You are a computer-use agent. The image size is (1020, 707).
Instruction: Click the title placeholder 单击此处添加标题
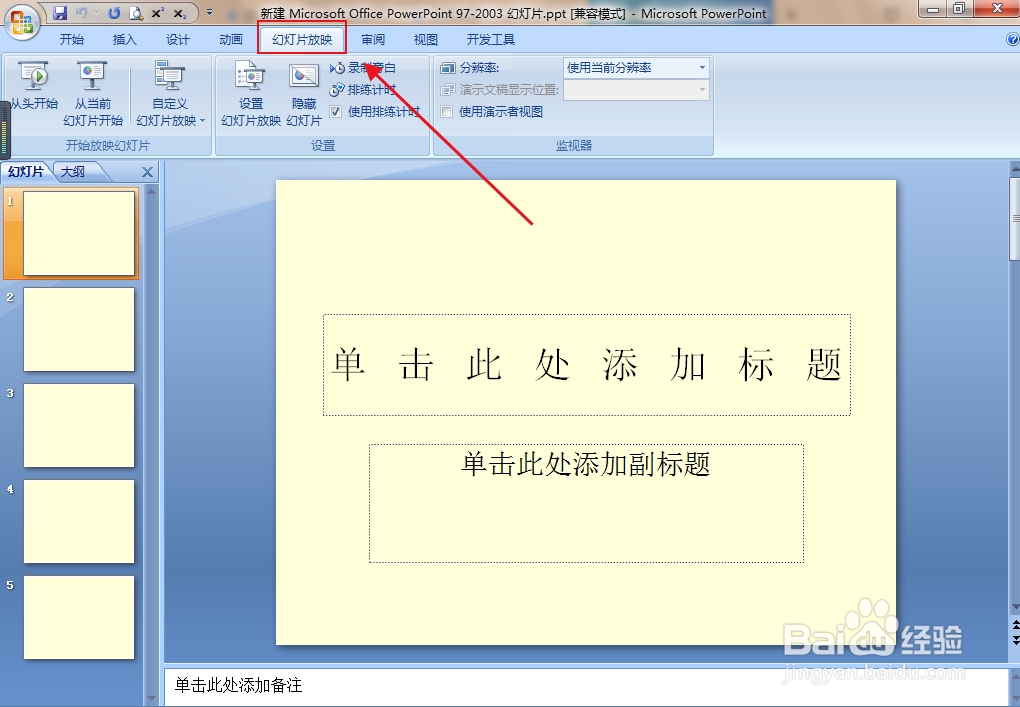click(x=587, y=364)
